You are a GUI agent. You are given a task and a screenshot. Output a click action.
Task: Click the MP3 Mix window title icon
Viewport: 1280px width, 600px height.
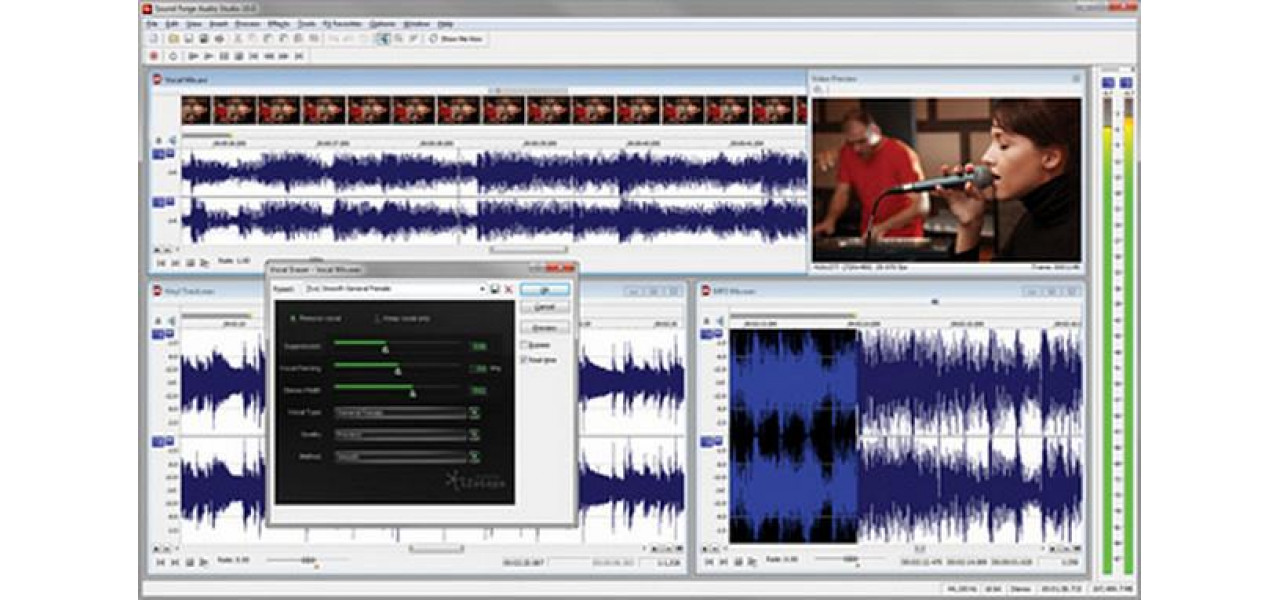click(706, 290)
